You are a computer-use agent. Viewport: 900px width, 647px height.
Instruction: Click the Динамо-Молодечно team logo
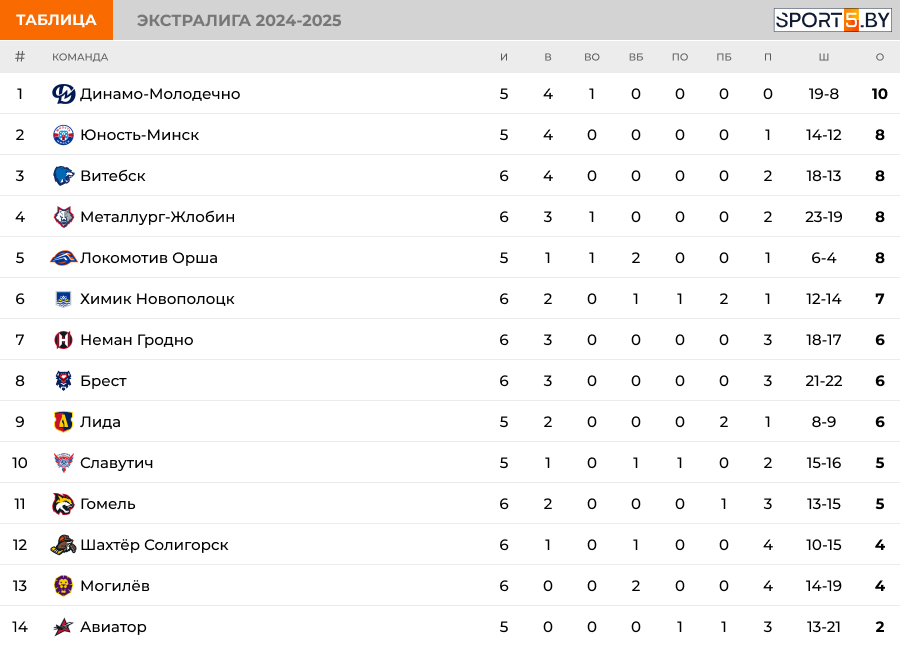(x=64, y=94)
